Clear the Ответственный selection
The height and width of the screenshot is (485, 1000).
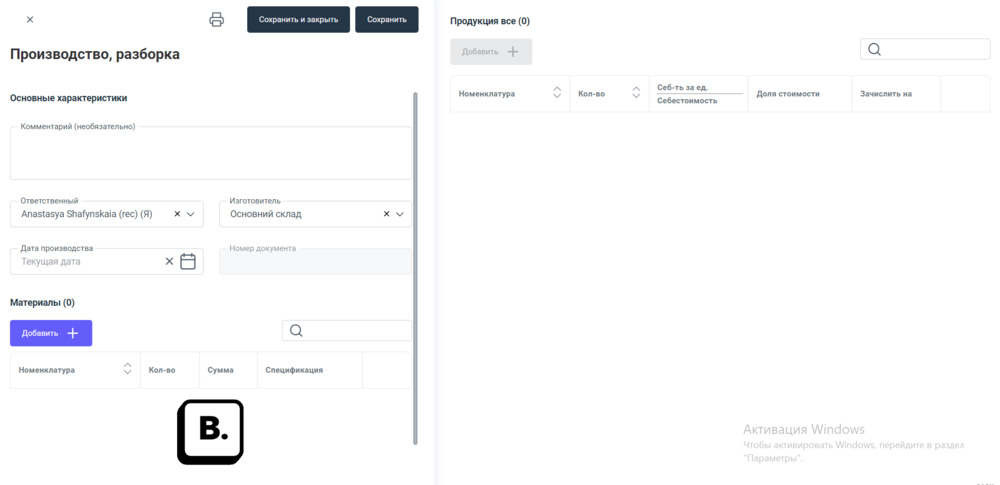177,214
